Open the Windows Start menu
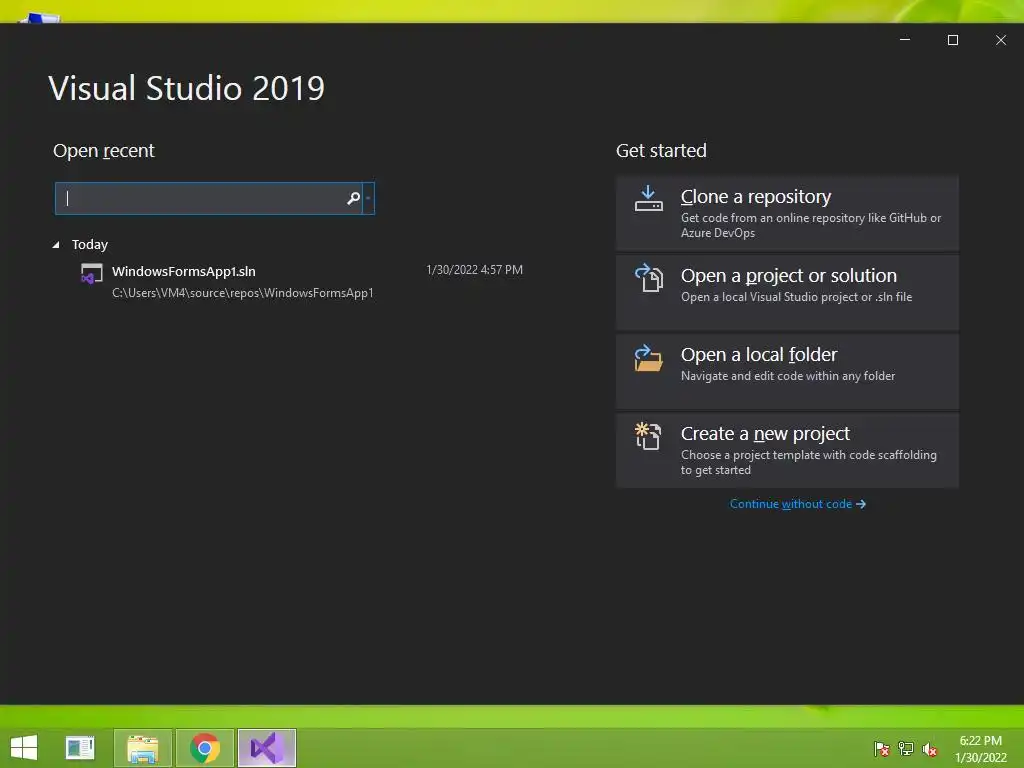This screenshot has width=1024, height=768. (x=24, y=748)
